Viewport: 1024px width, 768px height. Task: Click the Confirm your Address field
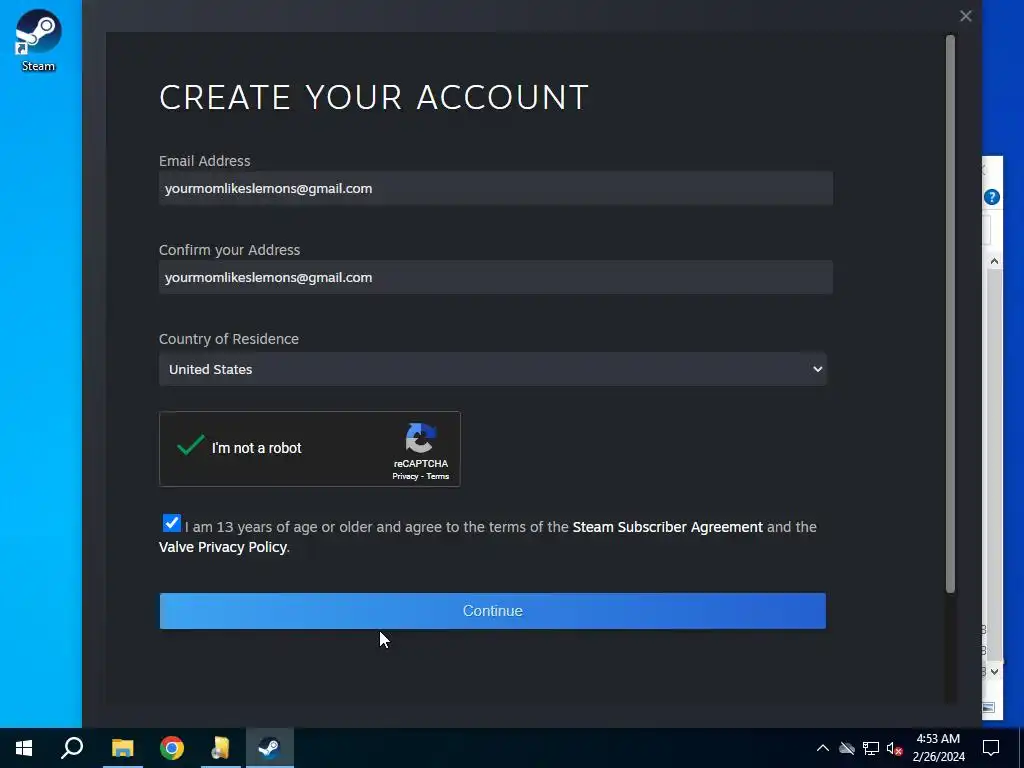pyautogui.click(x=496, y=277)
